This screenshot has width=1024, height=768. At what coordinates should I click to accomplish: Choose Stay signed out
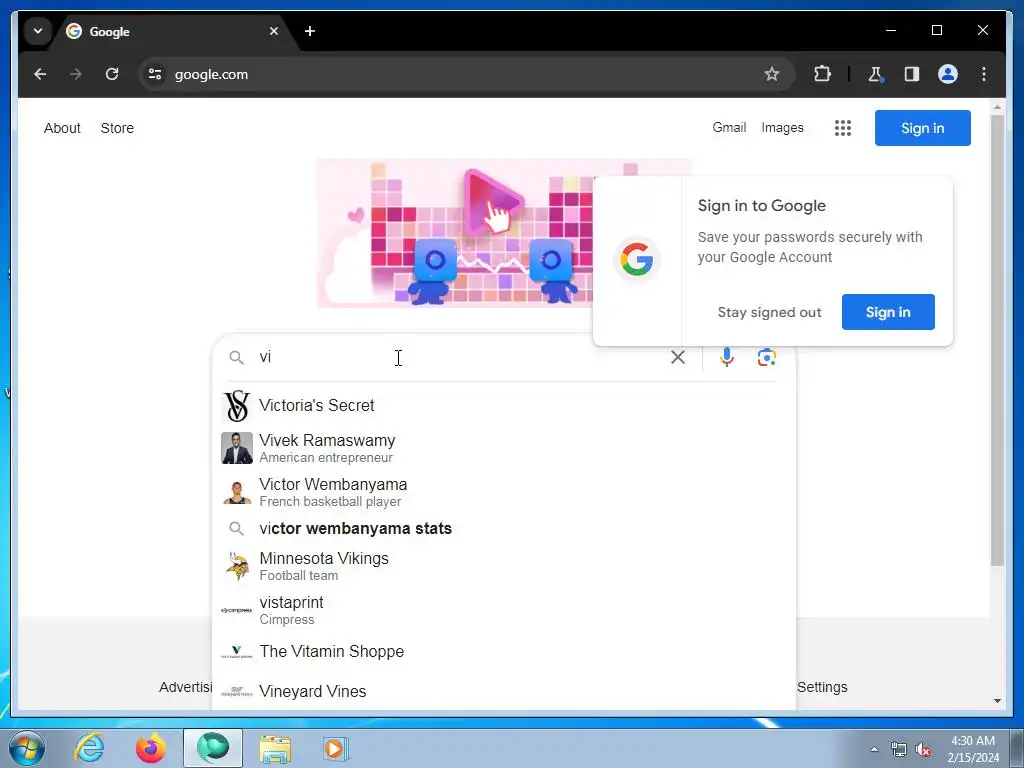(x=769, y=312)
